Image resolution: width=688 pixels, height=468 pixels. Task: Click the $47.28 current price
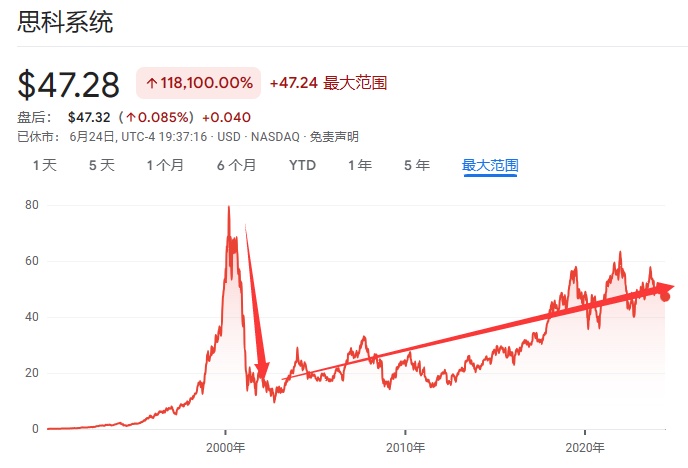coord(69,84)
